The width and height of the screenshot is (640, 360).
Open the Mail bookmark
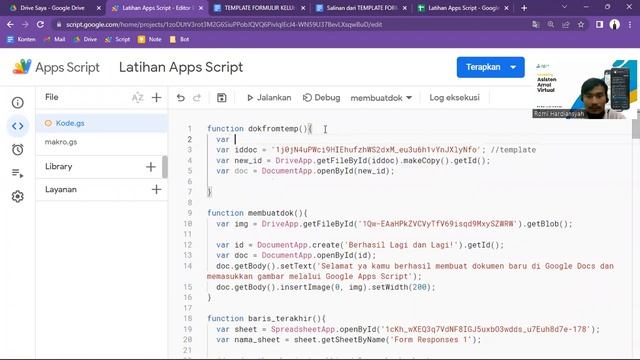point(55,39)
